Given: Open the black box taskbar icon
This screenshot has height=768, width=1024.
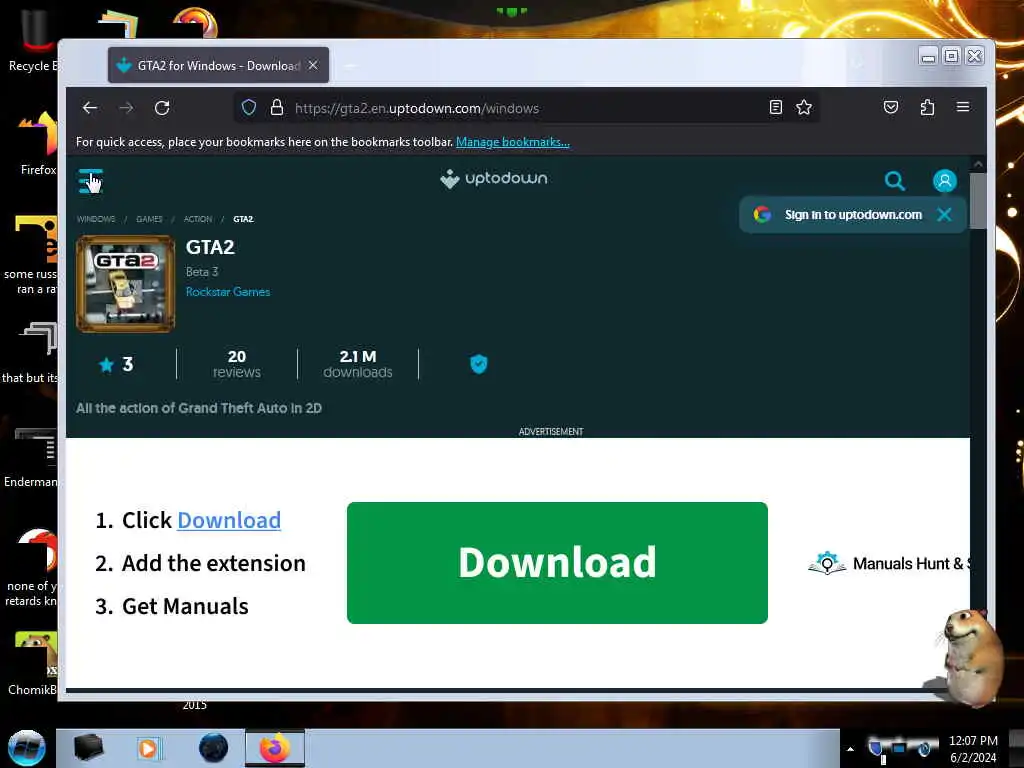Looking at the screenshot, I should click(x=88, y=748).
